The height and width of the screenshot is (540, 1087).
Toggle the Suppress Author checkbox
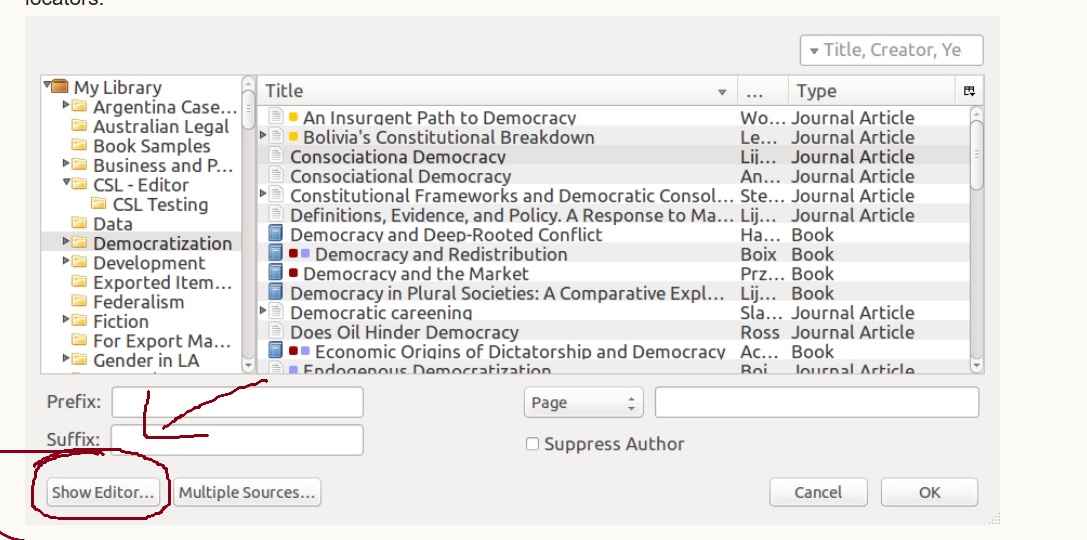tap(532, 444)
